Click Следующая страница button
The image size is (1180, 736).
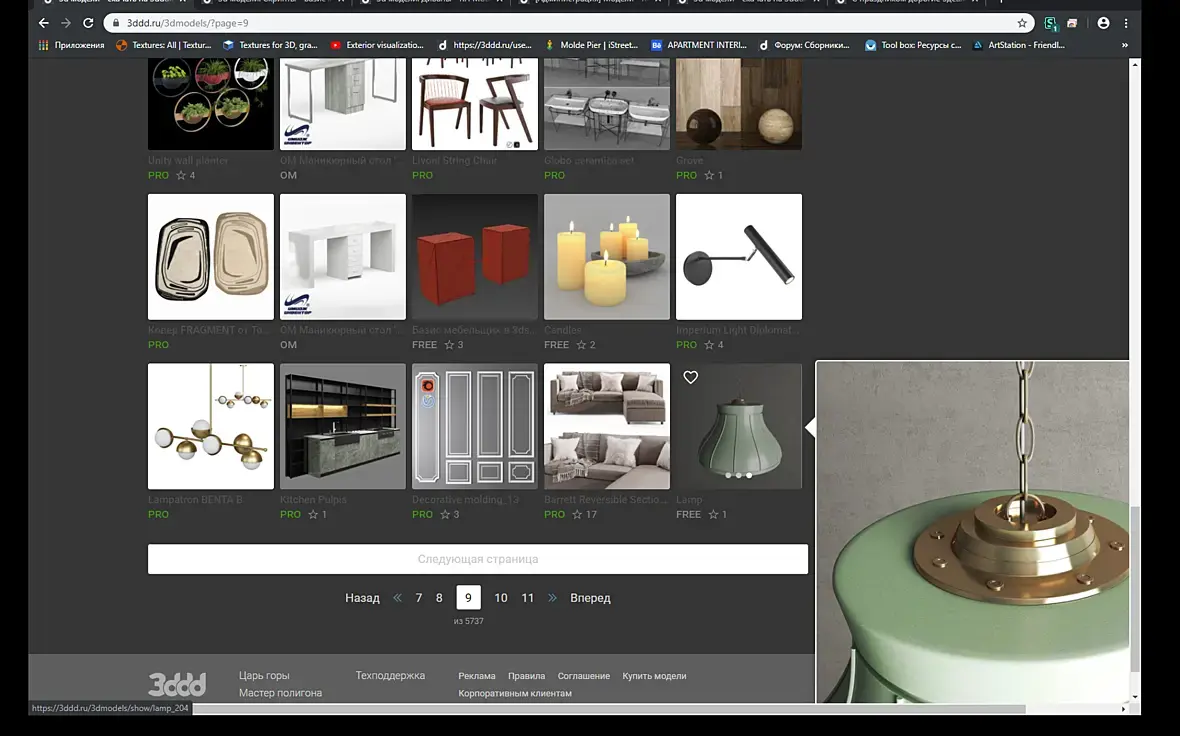(x=478, y=559)
